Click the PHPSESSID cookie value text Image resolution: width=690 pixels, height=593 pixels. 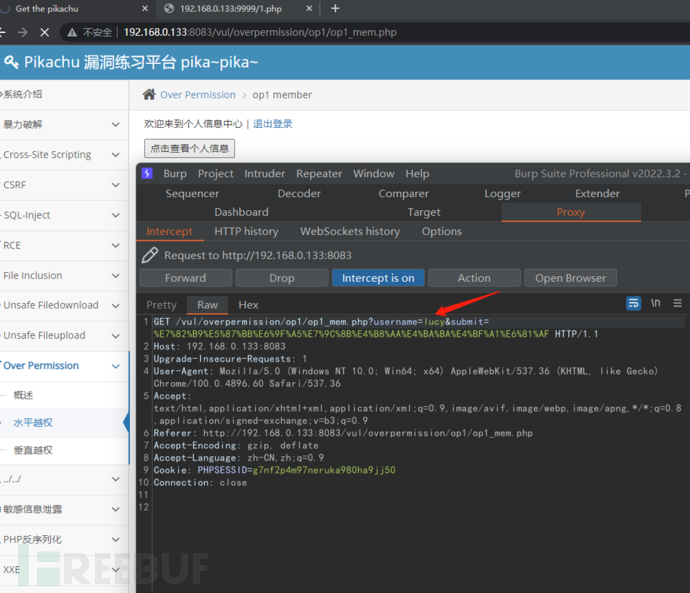[x=324, y=470]
